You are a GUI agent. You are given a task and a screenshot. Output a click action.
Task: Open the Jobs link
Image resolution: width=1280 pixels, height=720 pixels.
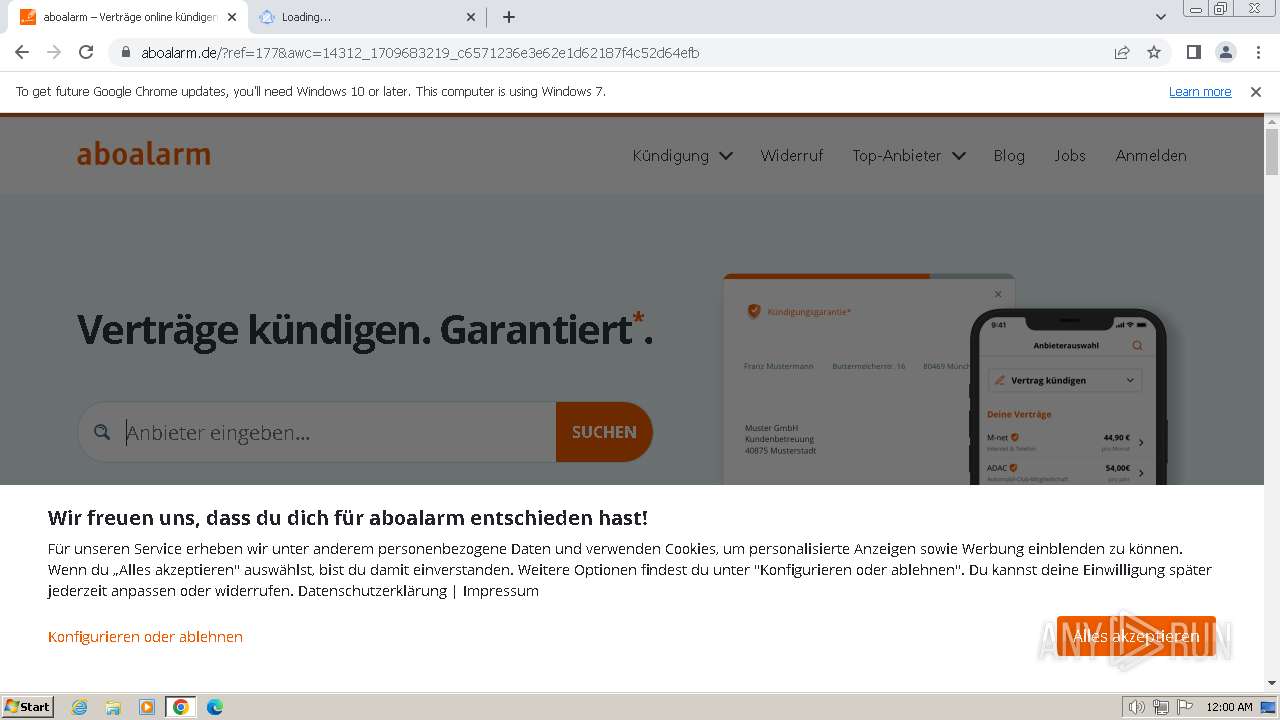pyautogui.click(x=1069, y=156)
